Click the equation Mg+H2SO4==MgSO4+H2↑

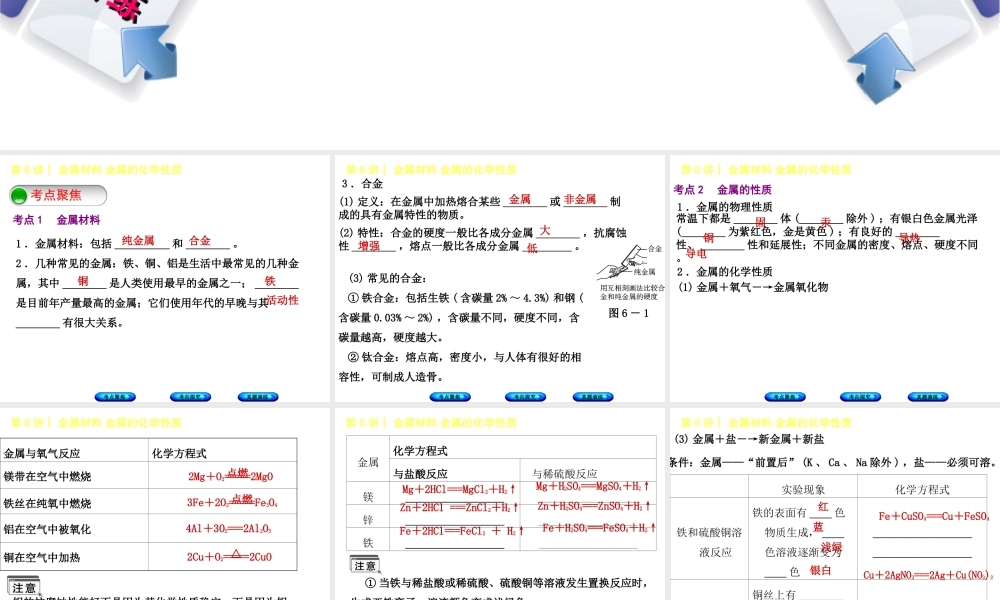pyautogui.click(x=592, y=486)
